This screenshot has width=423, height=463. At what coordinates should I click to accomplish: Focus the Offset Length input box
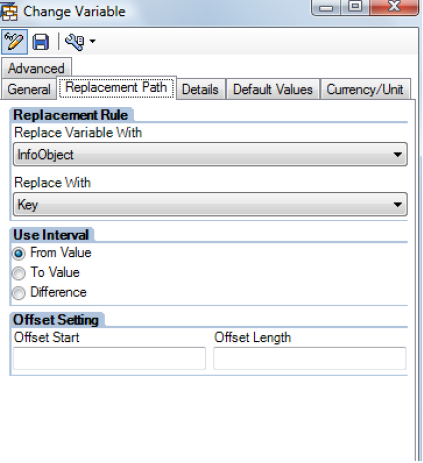click(310, 358)
